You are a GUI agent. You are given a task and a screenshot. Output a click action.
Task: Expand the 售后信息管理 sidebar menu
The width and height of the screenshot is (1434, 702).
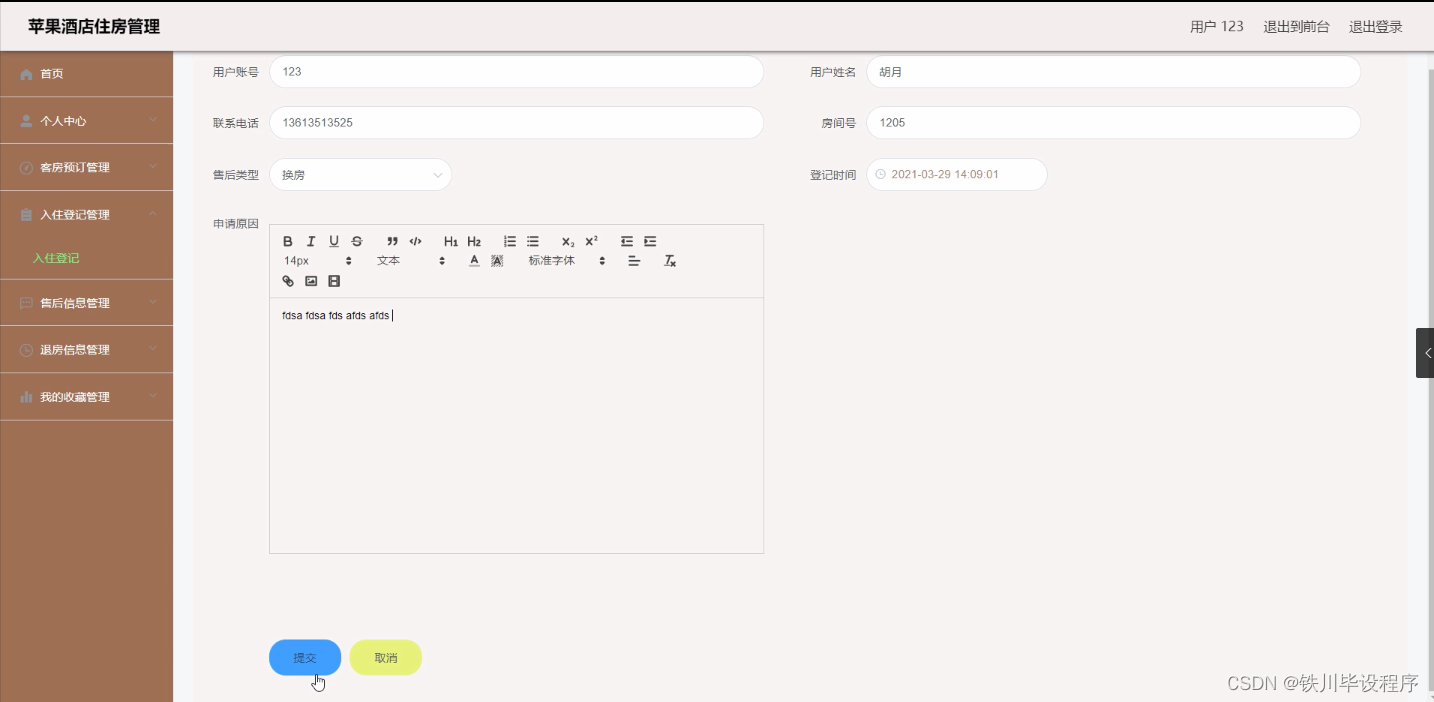click(x=86, y=303)
